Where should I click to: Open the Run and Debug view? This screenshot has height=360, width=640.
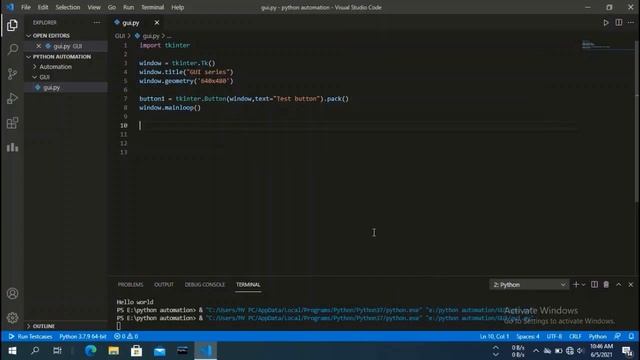click(x=12, y=98)
